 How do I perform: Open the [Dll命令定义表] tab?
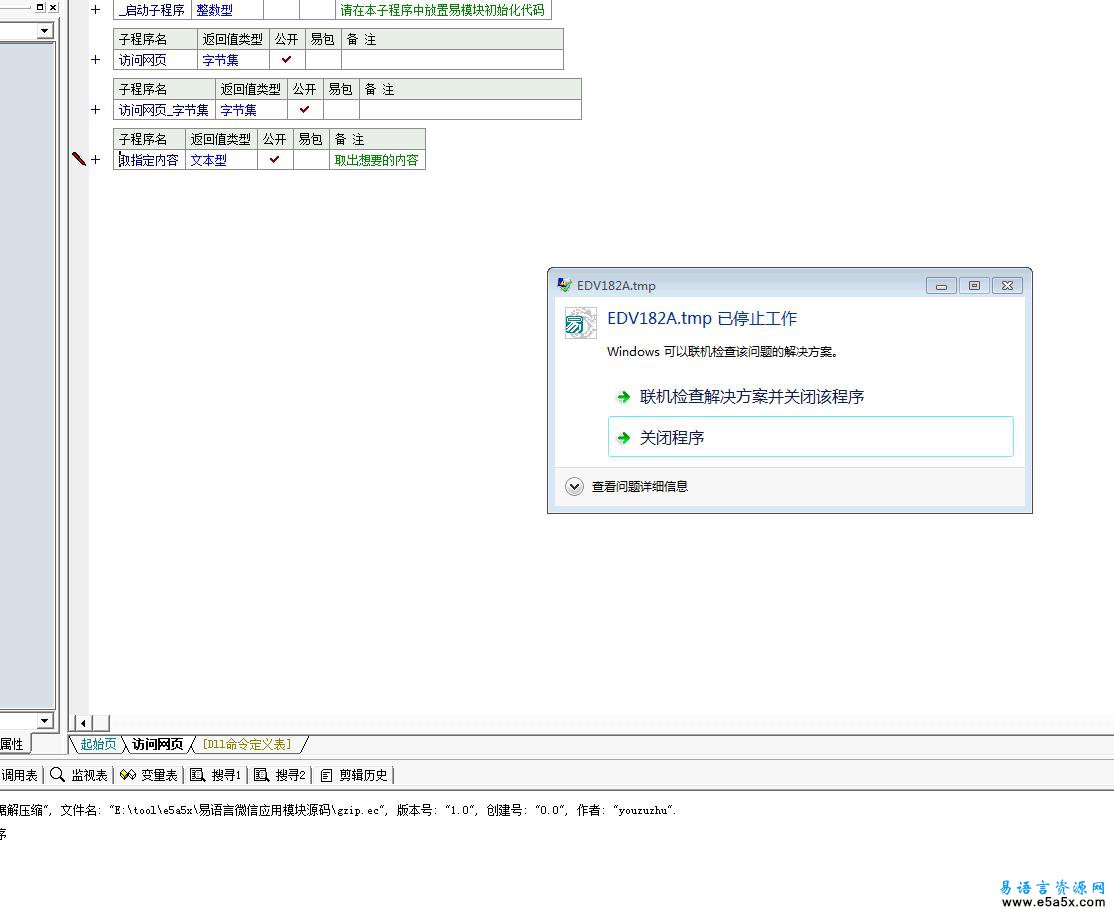247,744
